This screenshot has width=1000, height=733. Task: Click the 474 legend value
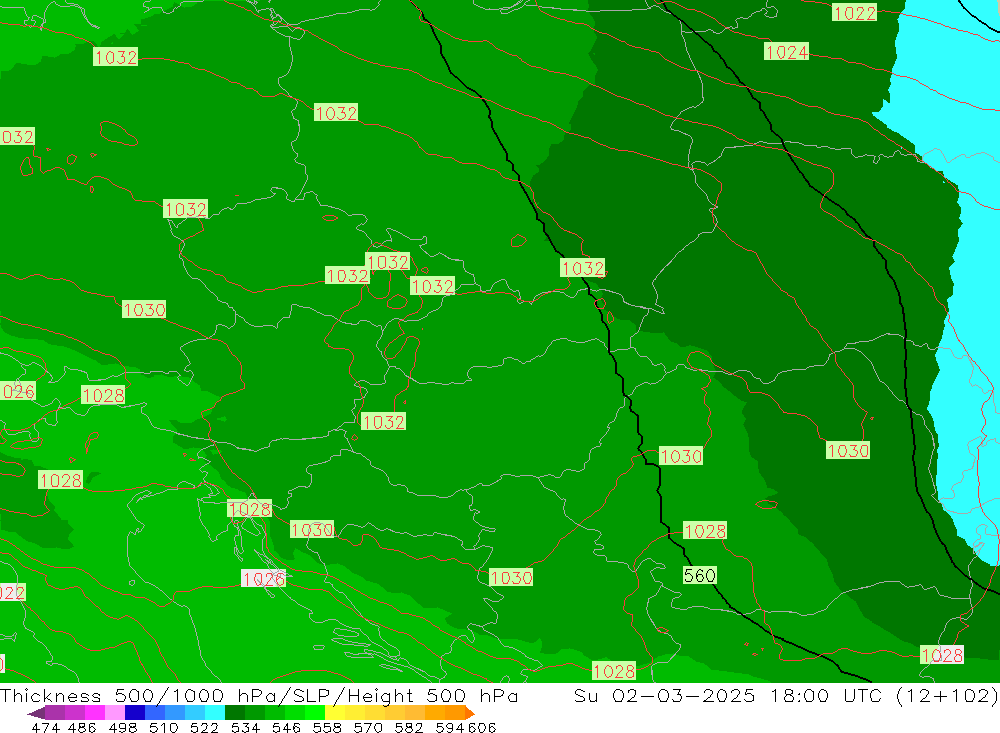pos(46,727)
